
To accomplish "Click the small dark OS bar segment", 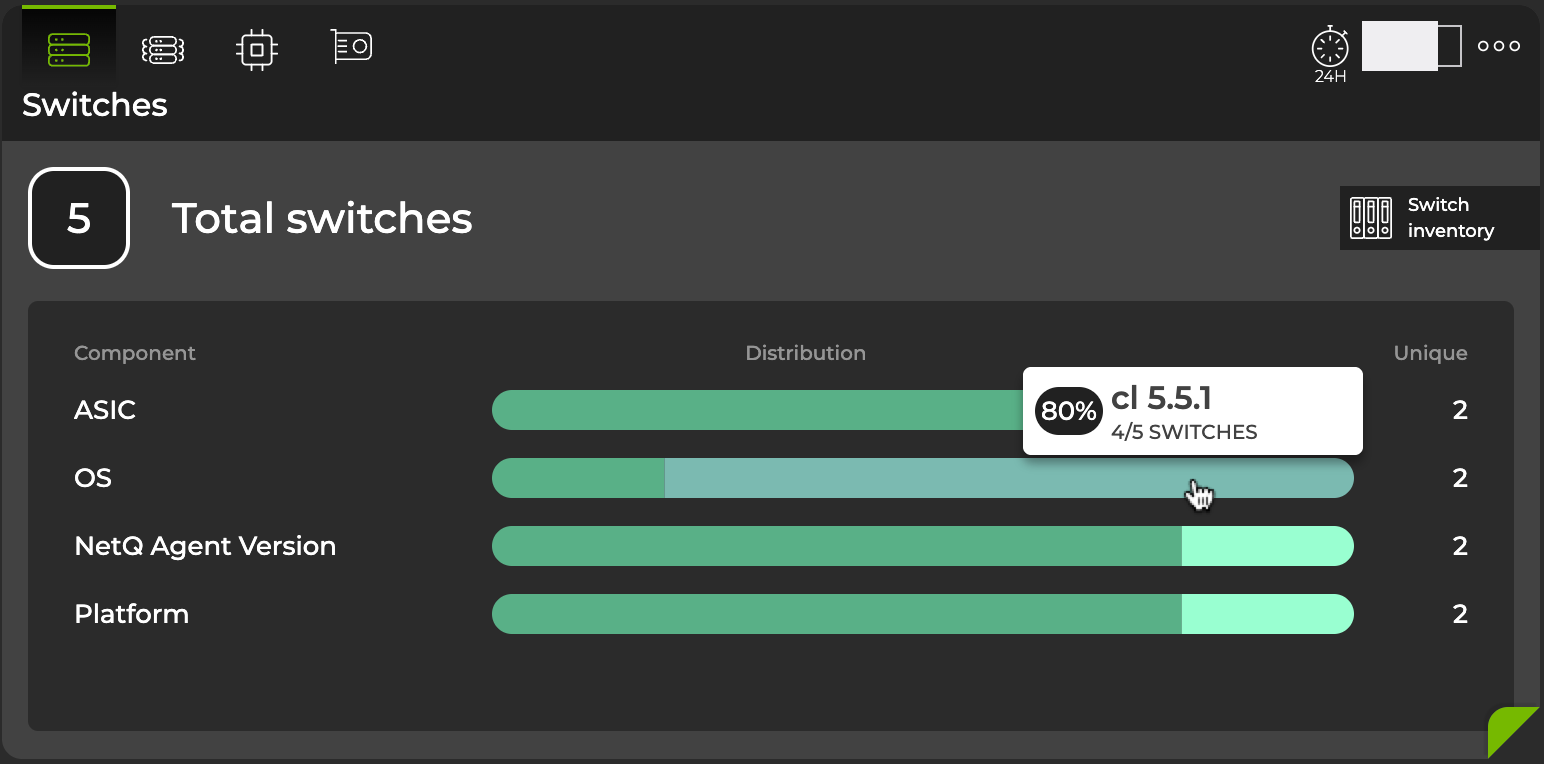I will pos(578,478).
